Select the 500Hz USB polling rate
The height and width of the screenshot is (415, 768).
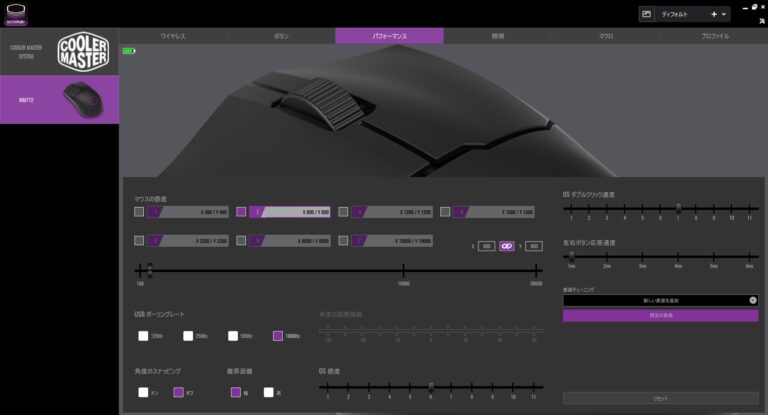tap(233, 336)
